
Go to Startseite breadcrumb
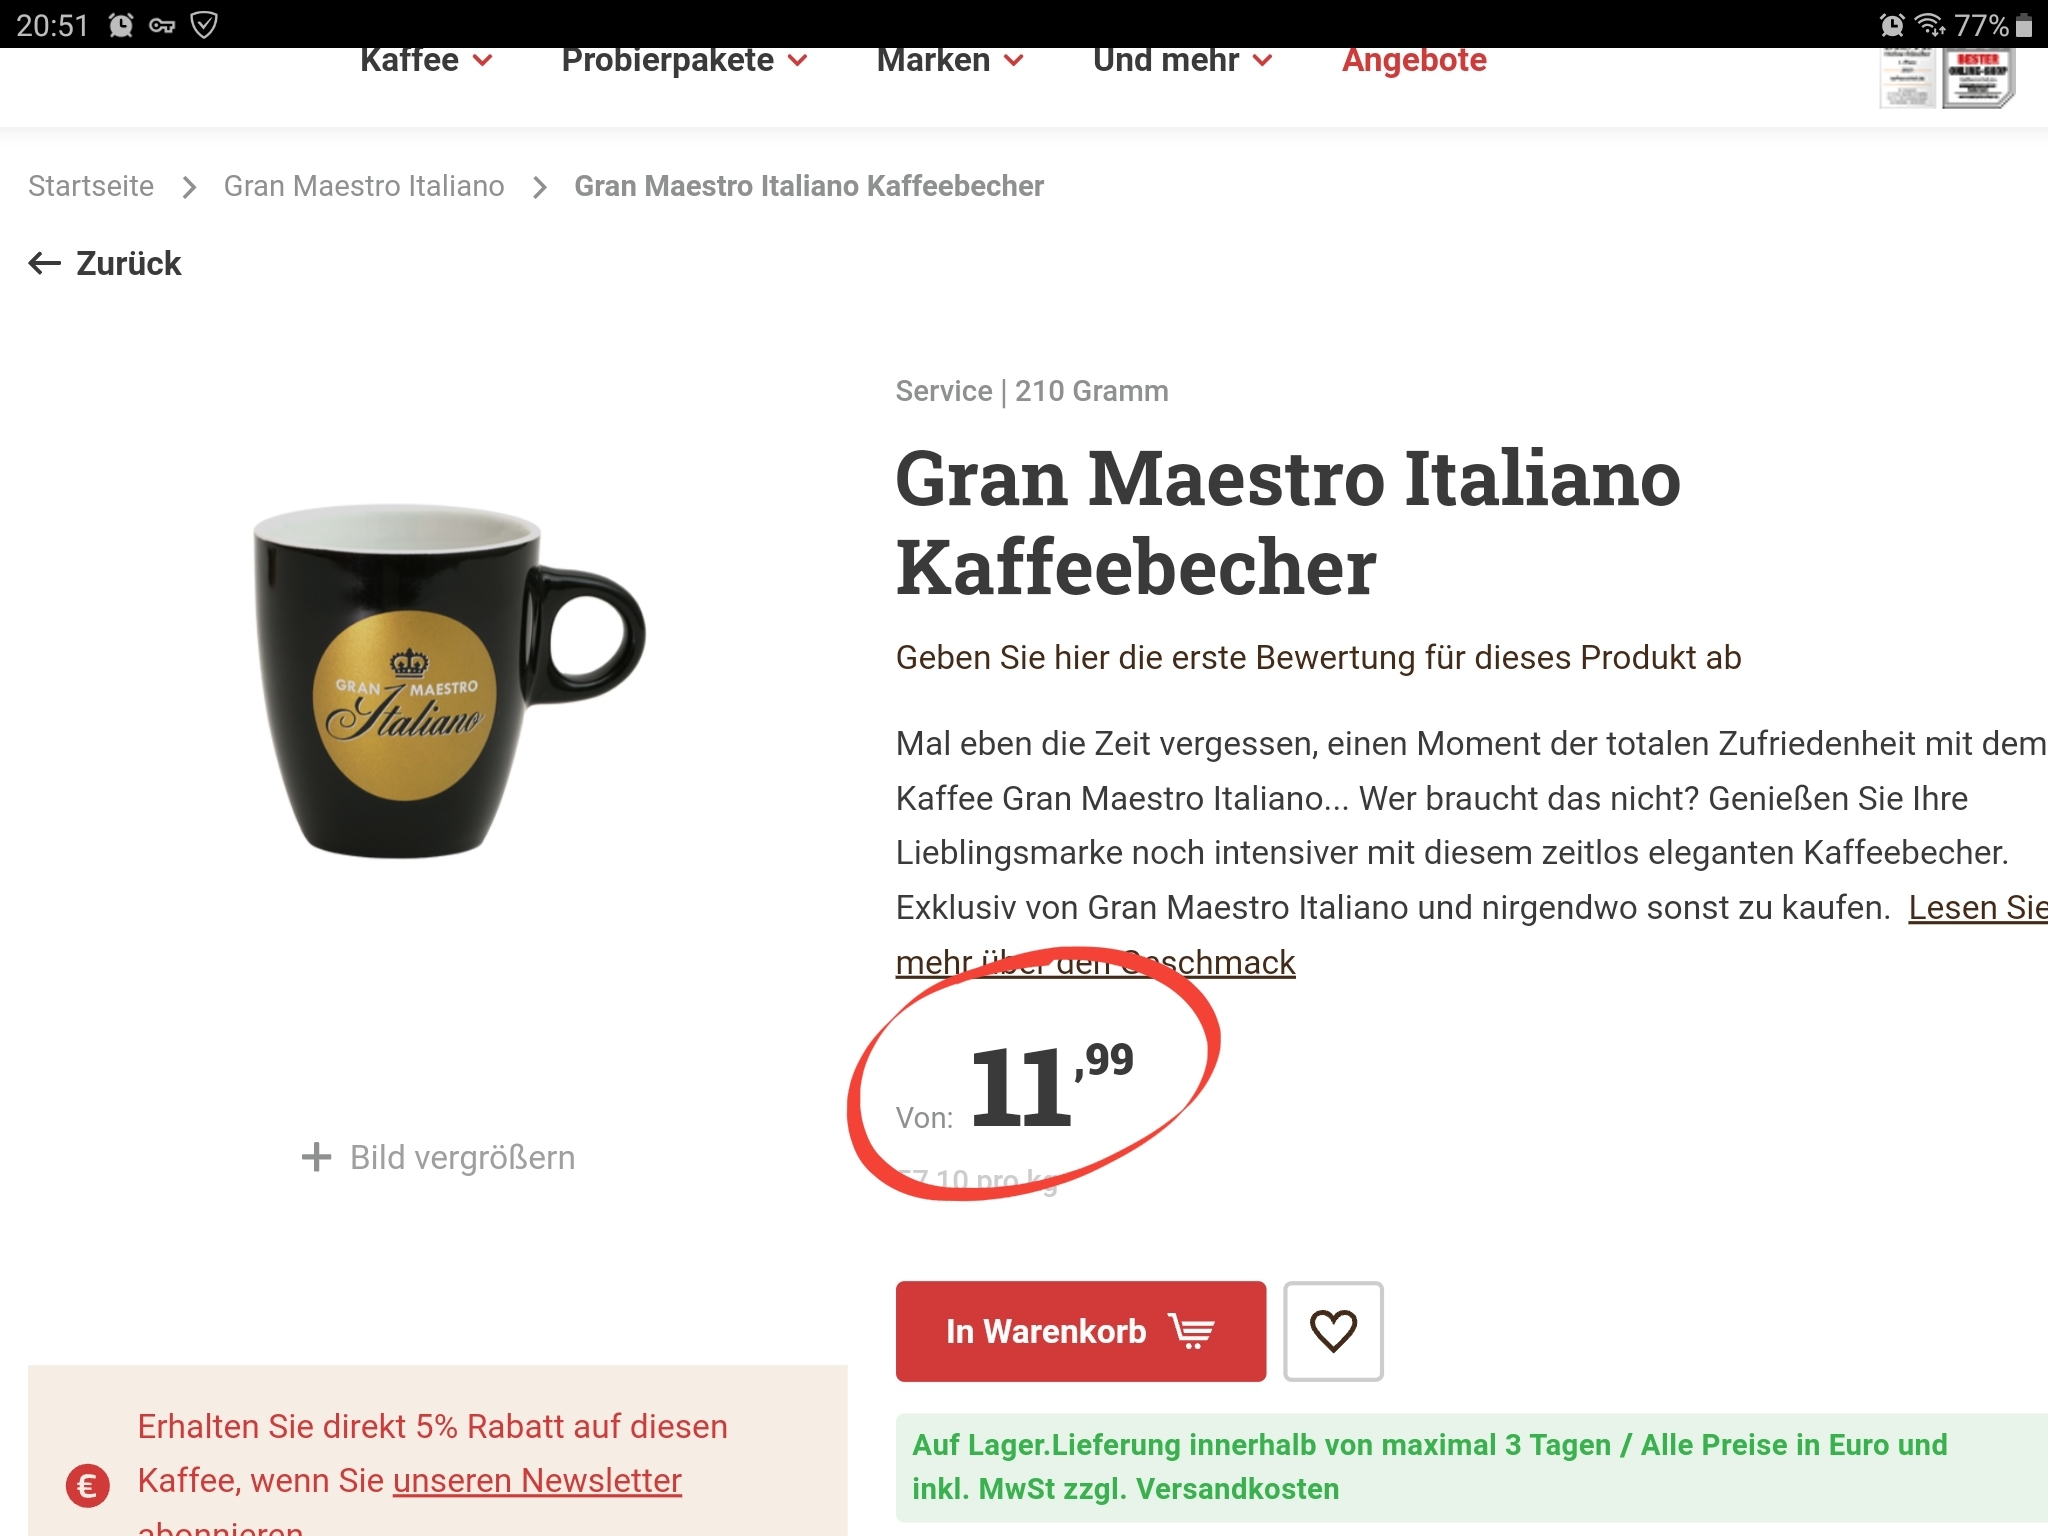(x=91, y=186)
